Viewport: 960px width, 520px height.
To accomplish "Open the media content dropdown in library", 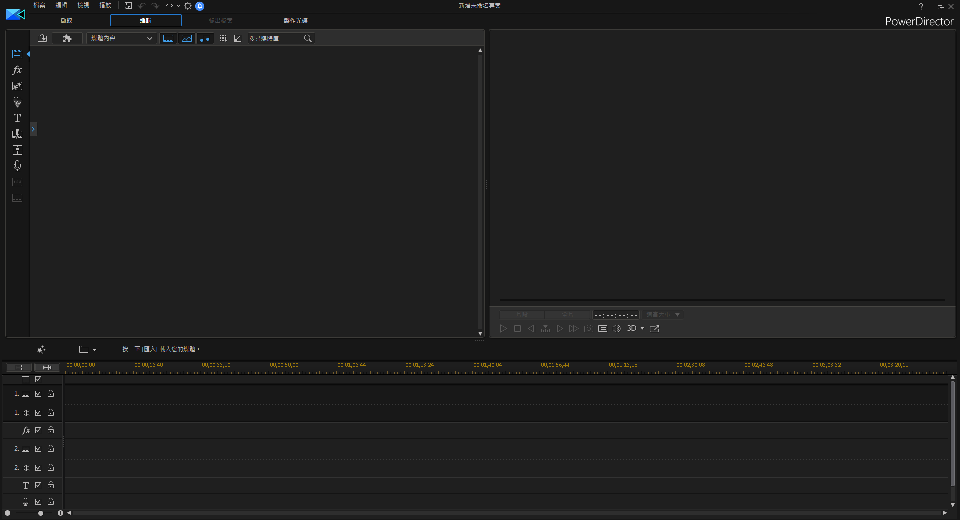I will (120, 38).
